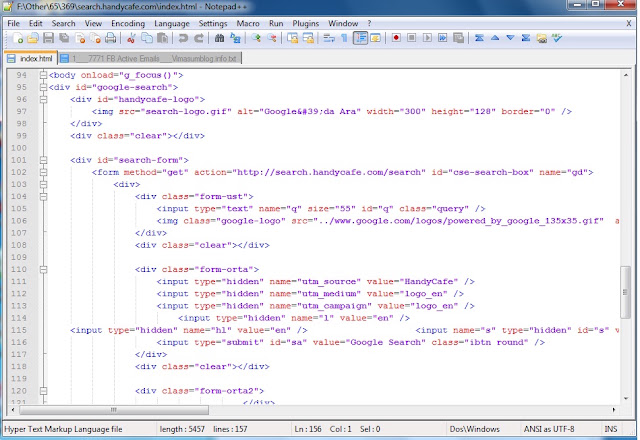Collapse fold marker at line 120 form-orta2
Screen dimensions: 640x440
43,391
